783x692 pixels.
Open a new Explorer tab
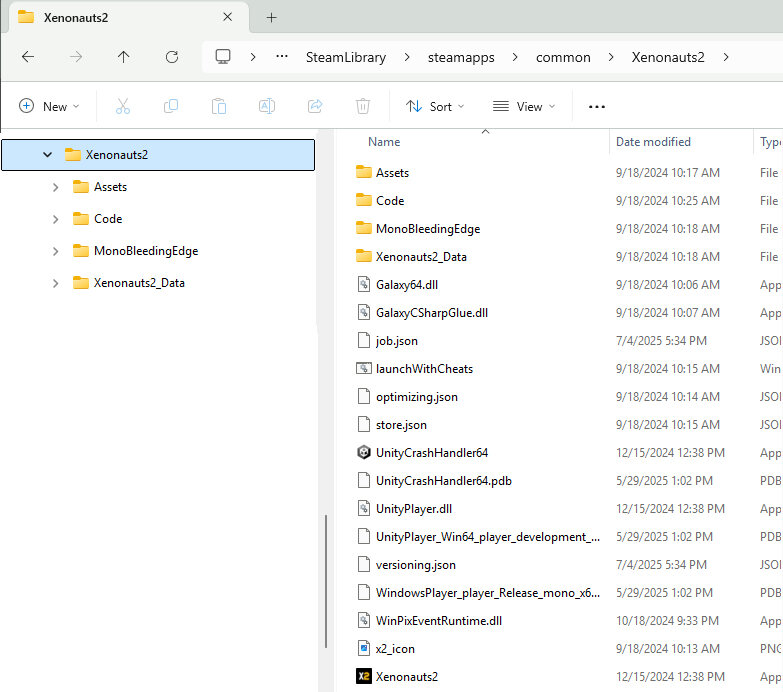tap(271, 18)
